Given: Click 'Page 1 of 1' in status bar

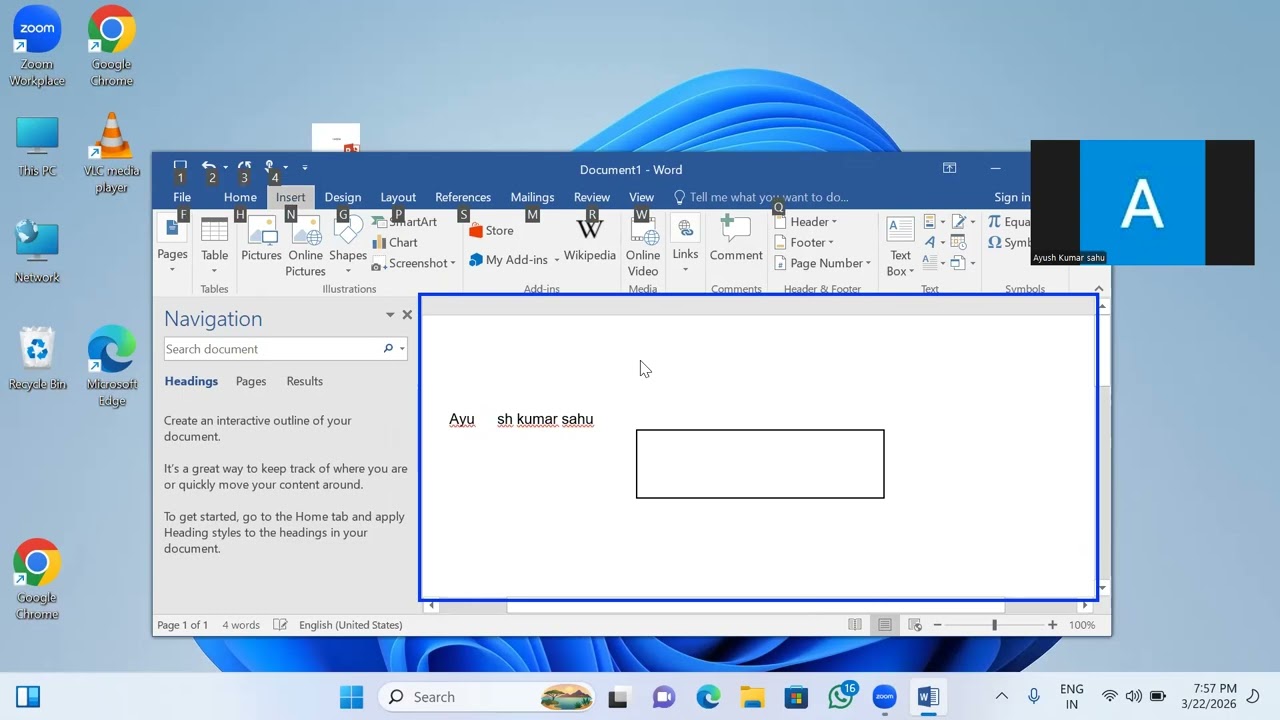Looking at the screenshot, I should click(183, 625).
